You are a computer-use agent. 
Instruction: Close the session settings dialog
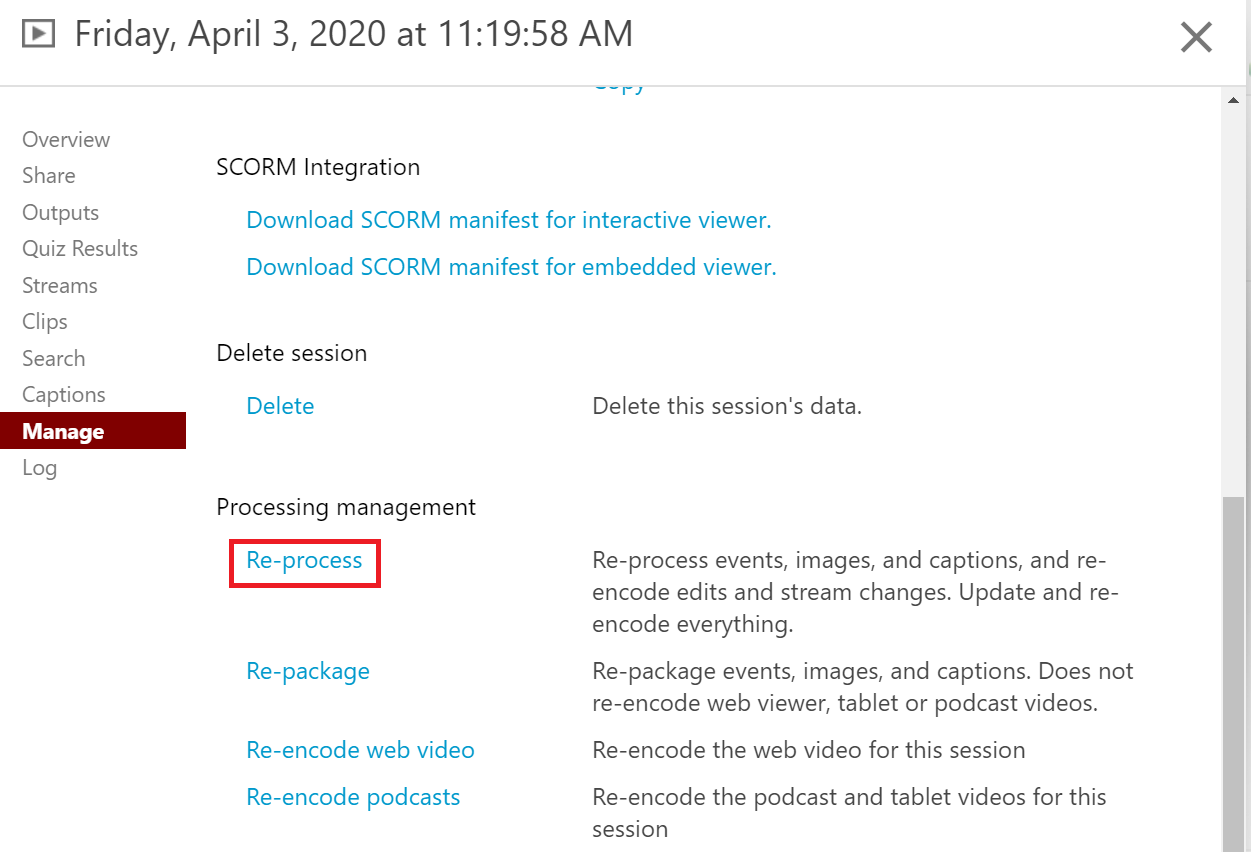click(x=1196, y=37)
